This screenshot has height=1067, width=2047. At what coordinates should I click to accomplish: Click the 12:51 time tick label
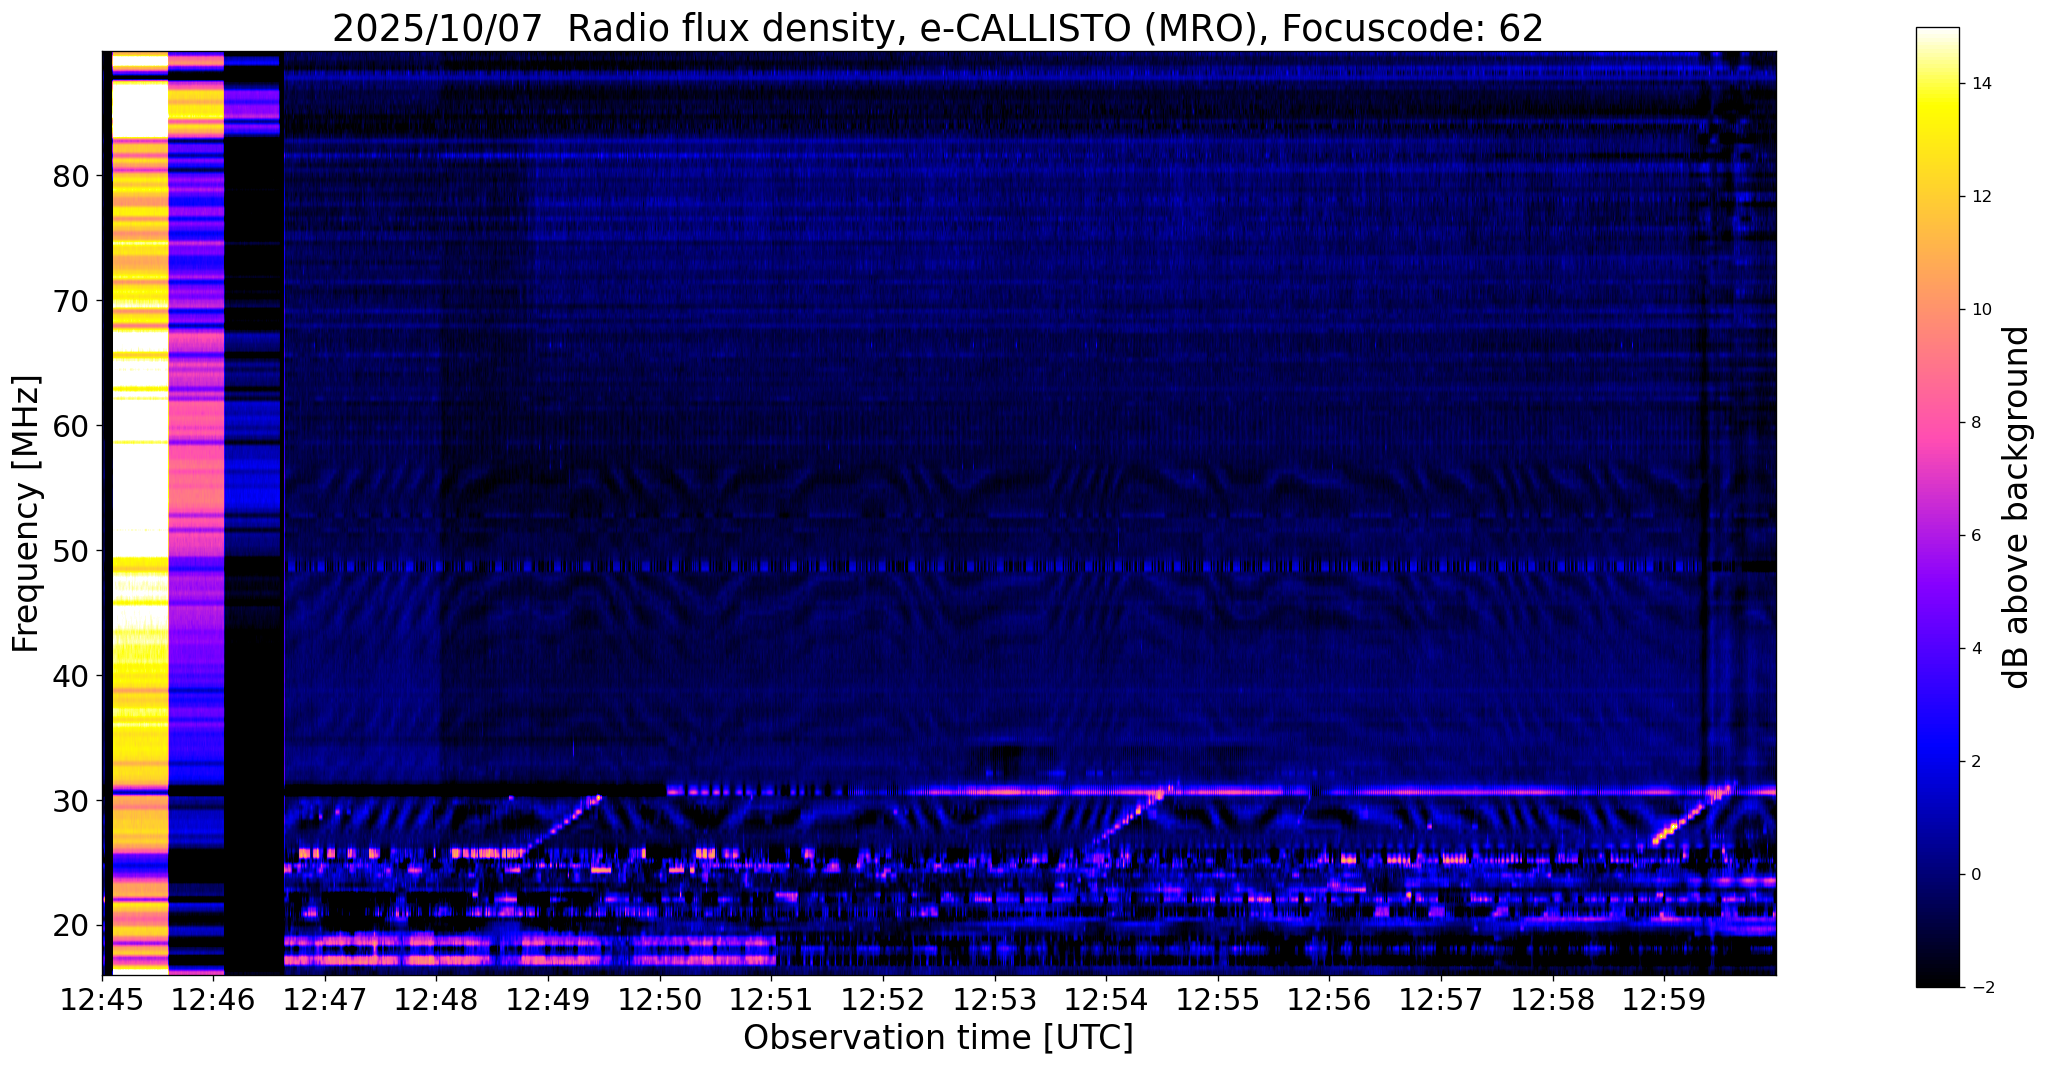click(x=772, y=998)
